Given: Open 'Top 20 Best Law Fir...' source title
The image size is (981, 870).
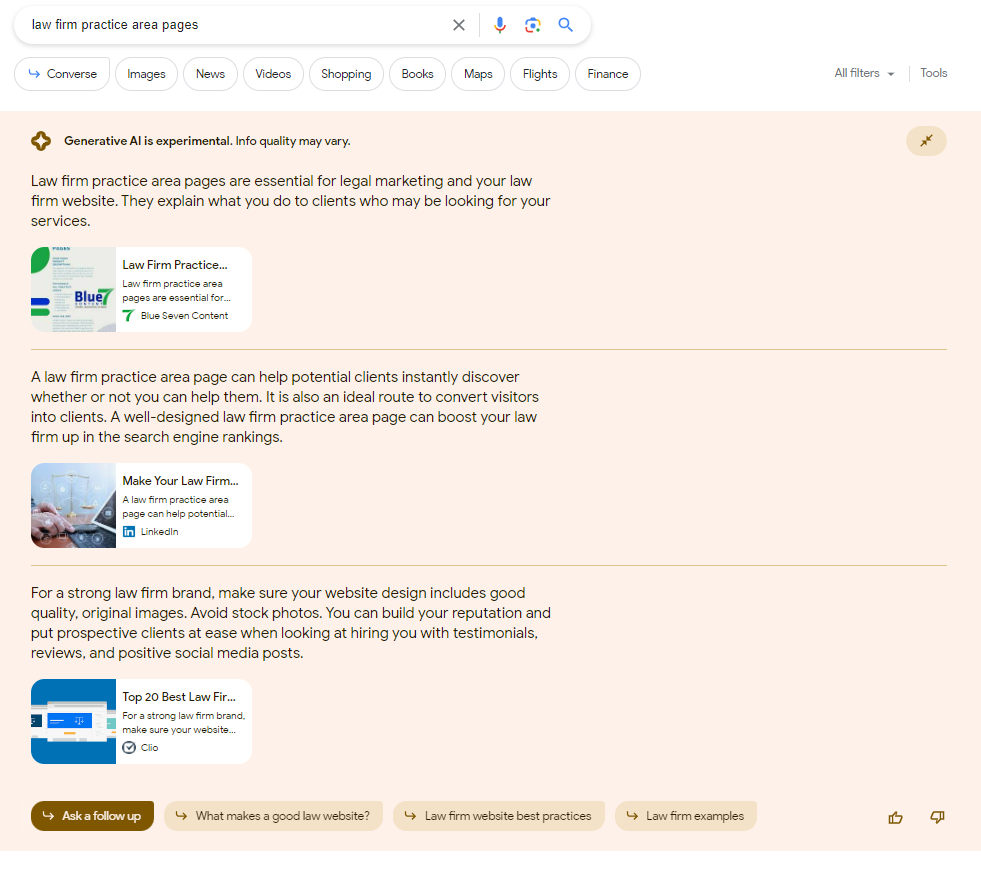Looking at the screenshot, I should pyautogui.click(x=179, y=697).
